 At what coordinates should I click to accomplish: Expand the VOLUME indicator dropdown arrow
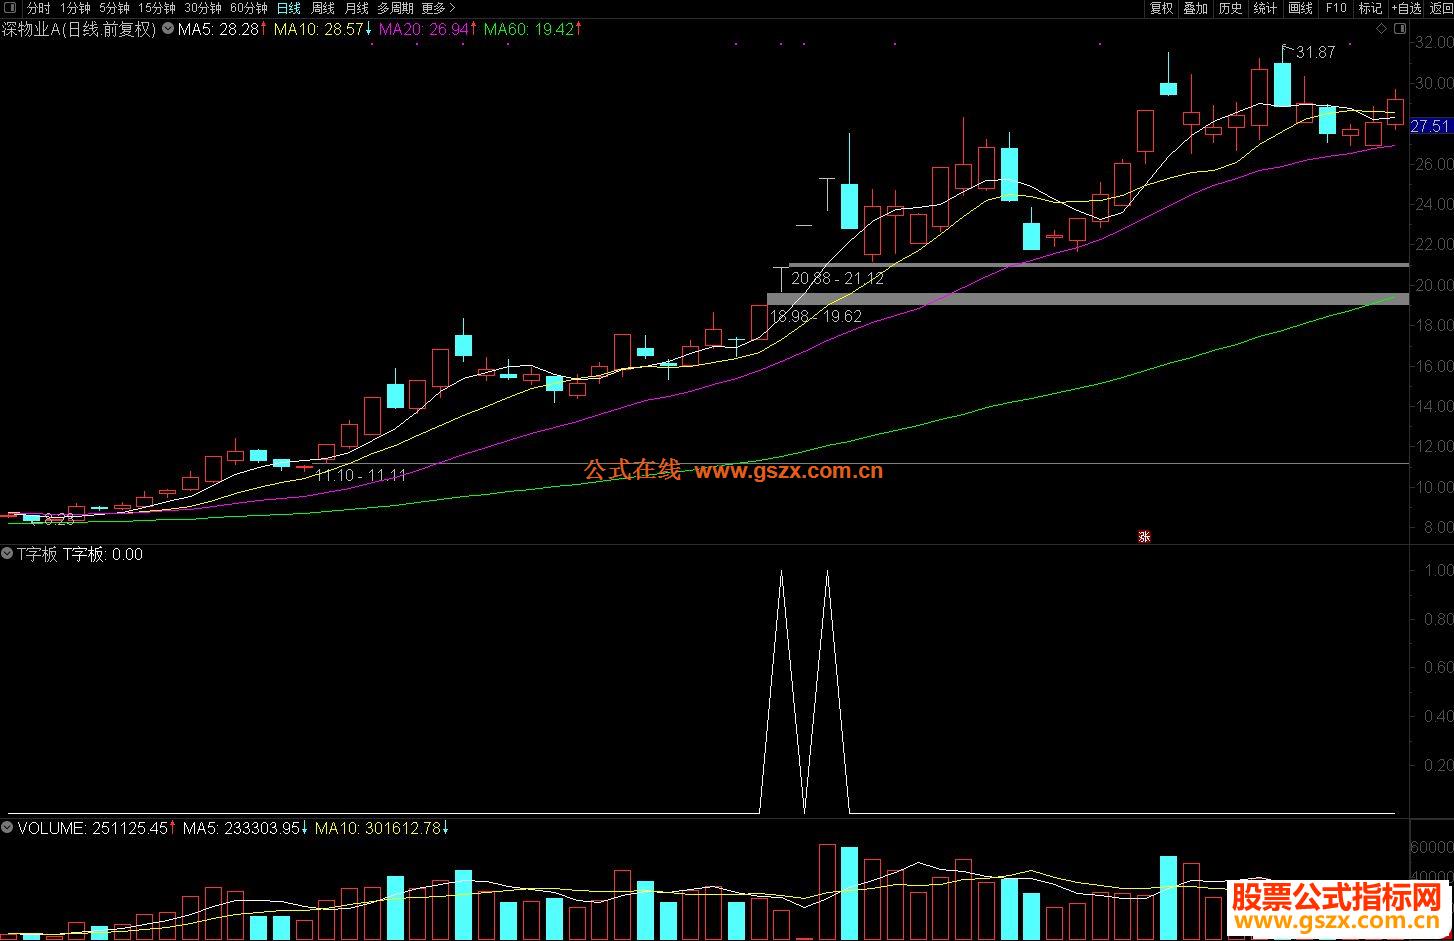pos(8,828)
